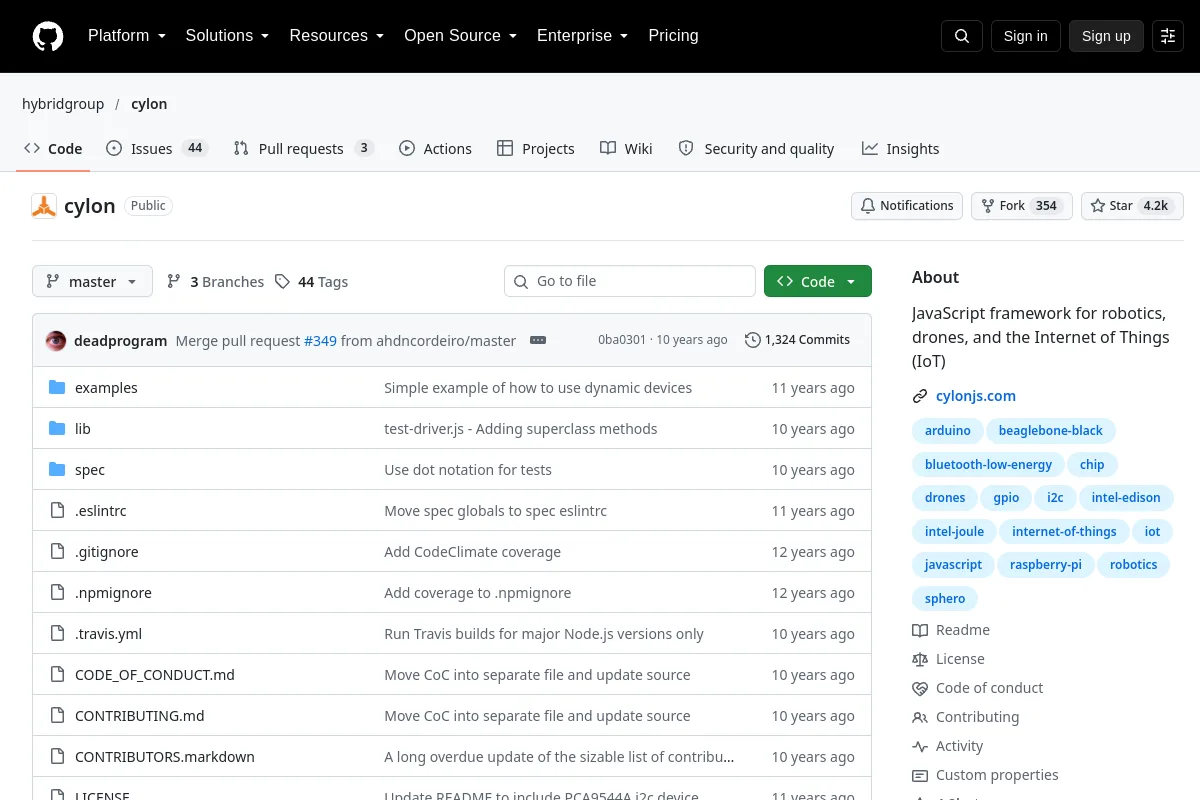The height and width of the screenshot is (800, 1200).
Task: Click the Sign in button
Action: coord(1026,36)
